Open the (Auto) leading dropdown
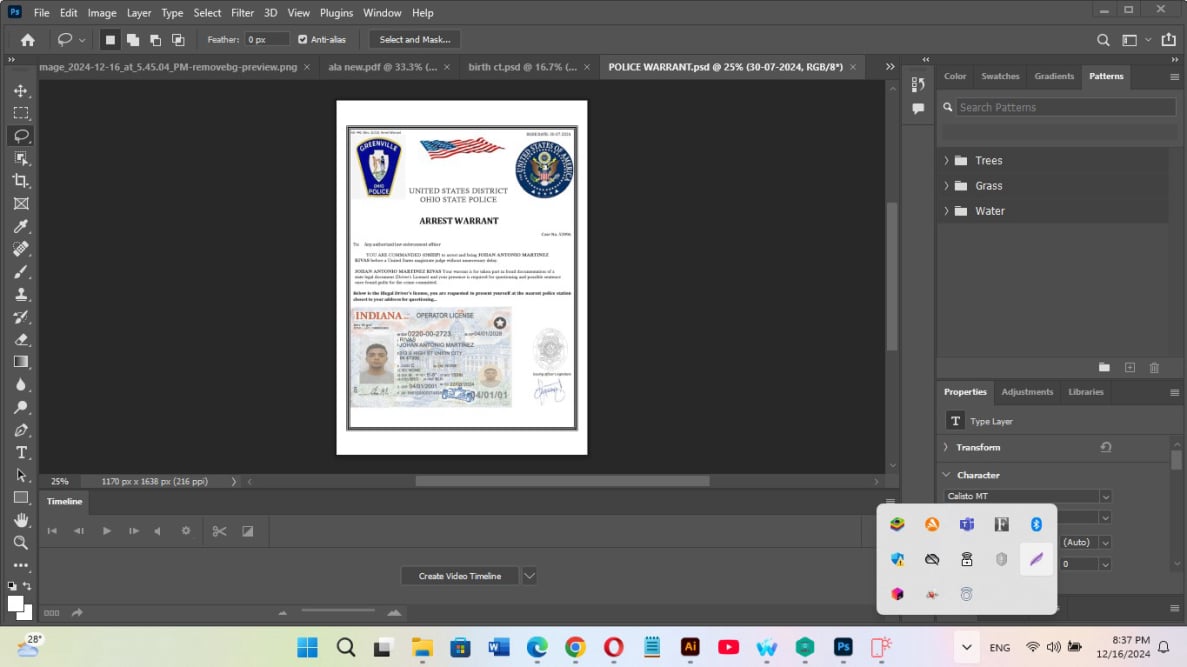The width and height of the screenshot is (1187, 667). coord(1105,543)
